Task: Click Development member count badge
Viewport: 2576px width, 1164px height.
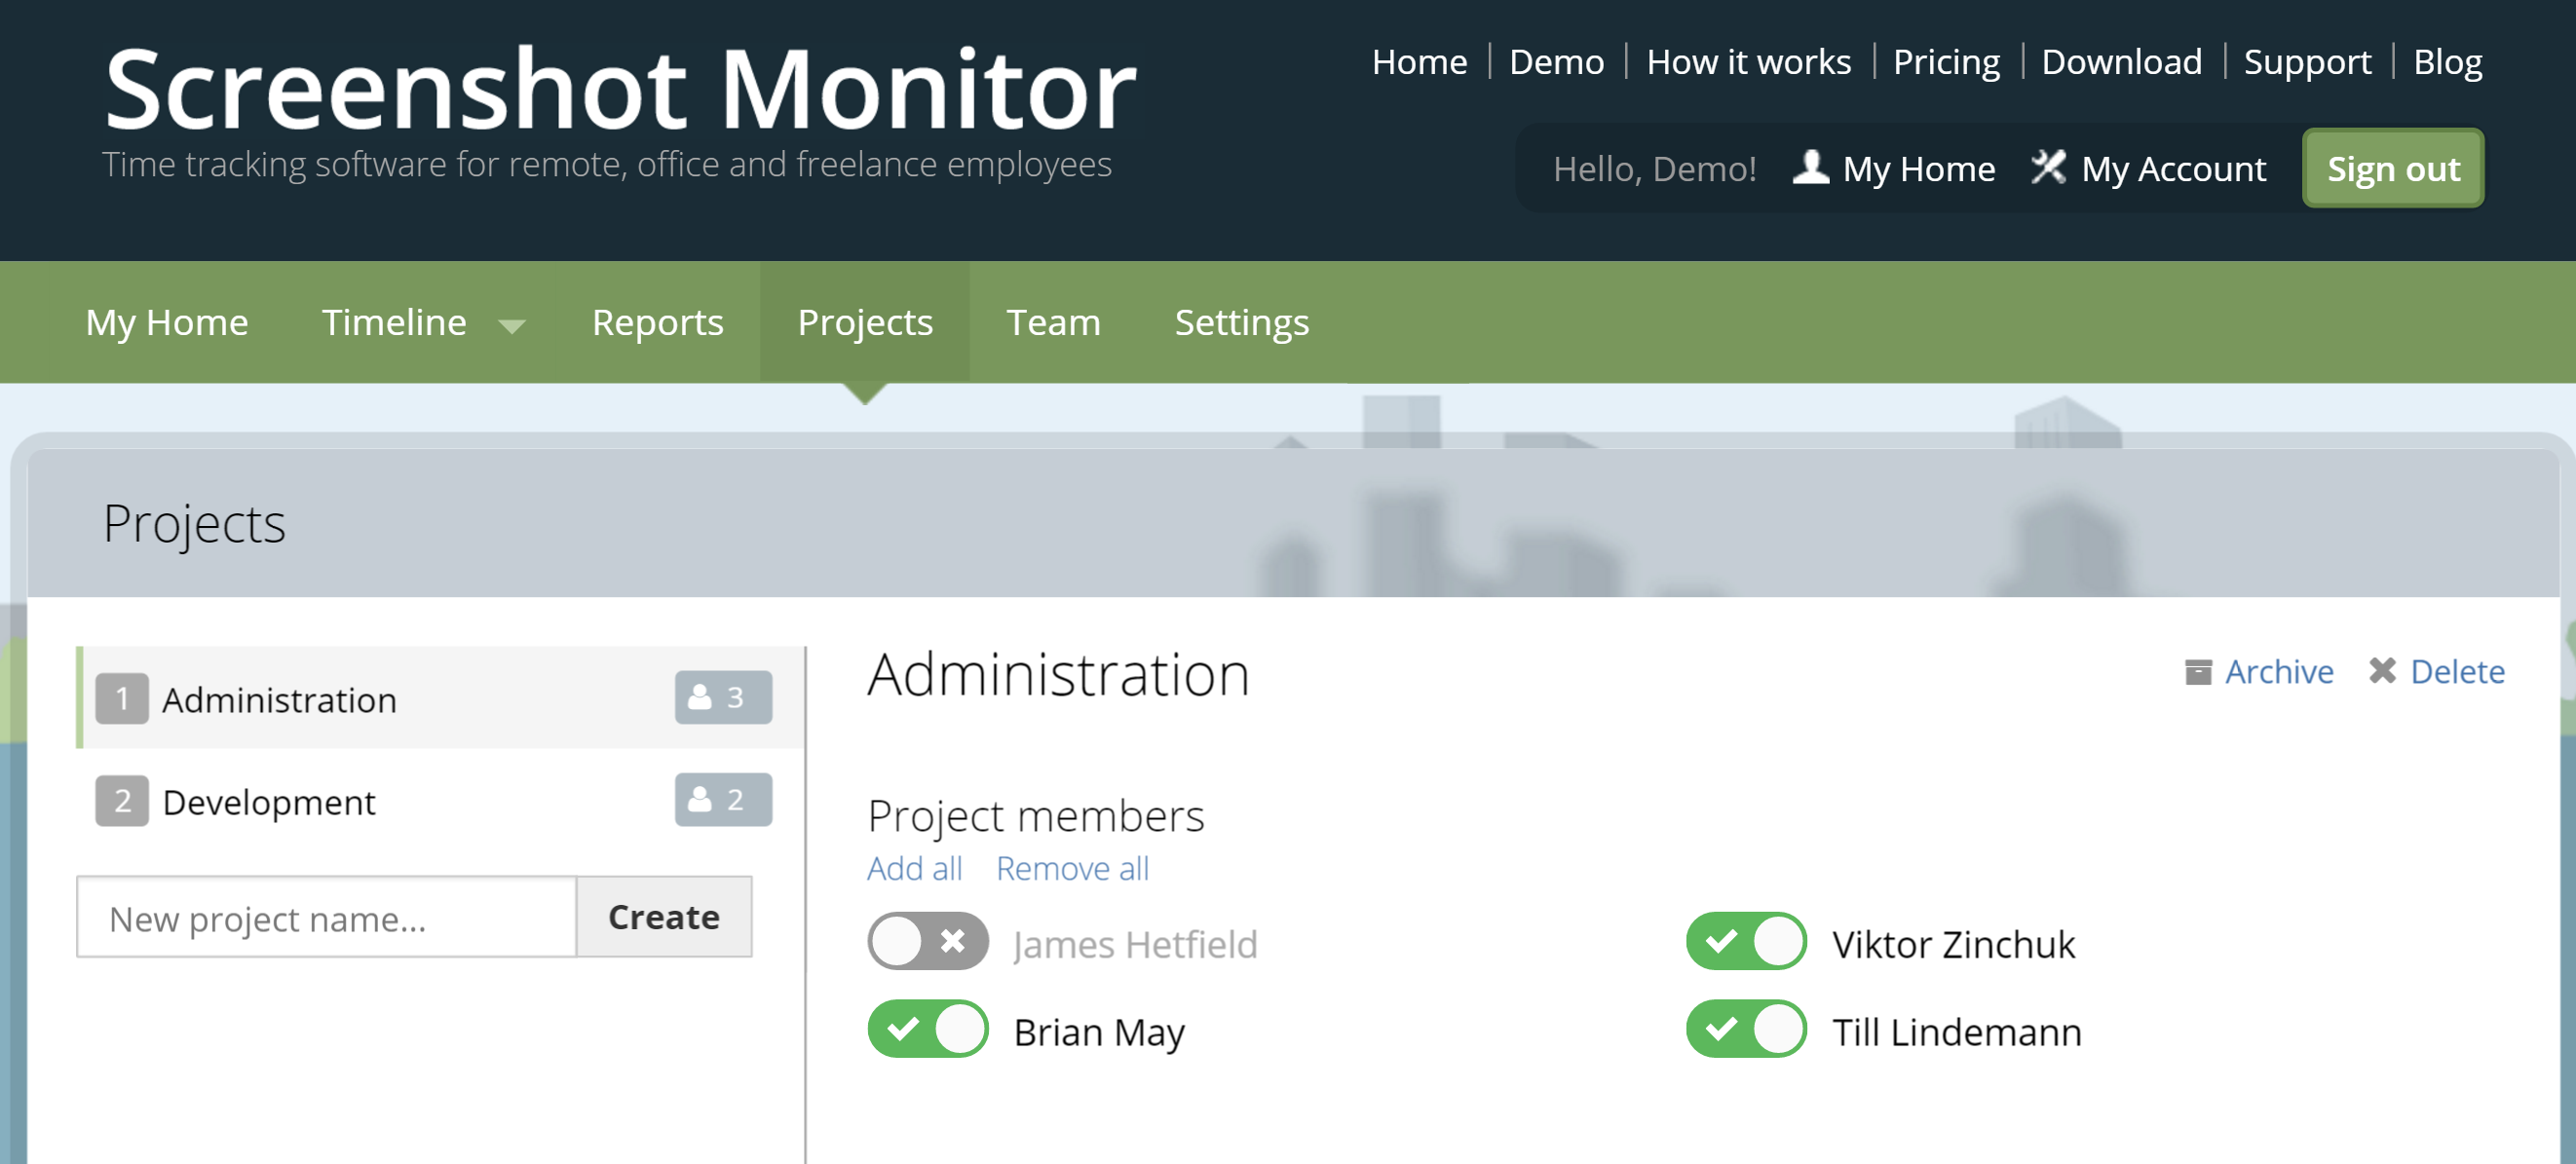Action: pos(722,800)
